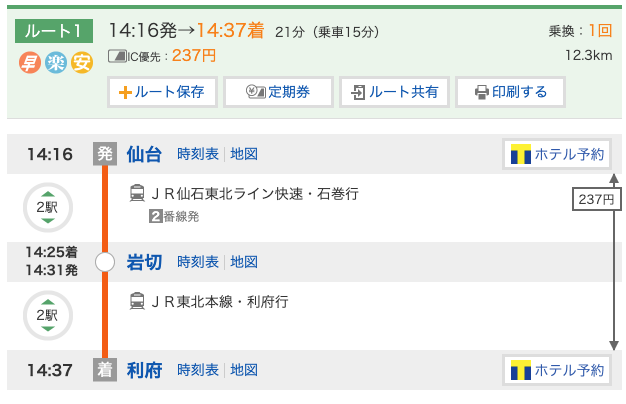Screen dimensions: 626x404
Task: Click the blue 楽 easy-route badge
Action: 56,63
